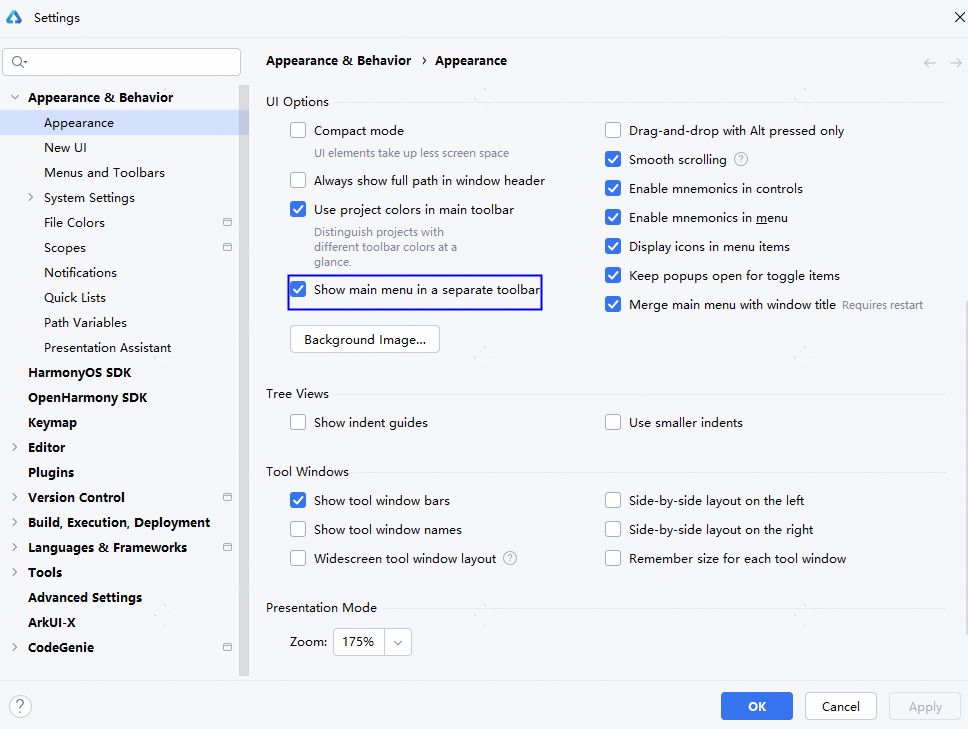Click the Widescreen tool window layout help icon
This screenshot has width=968, height=729.
510,558
